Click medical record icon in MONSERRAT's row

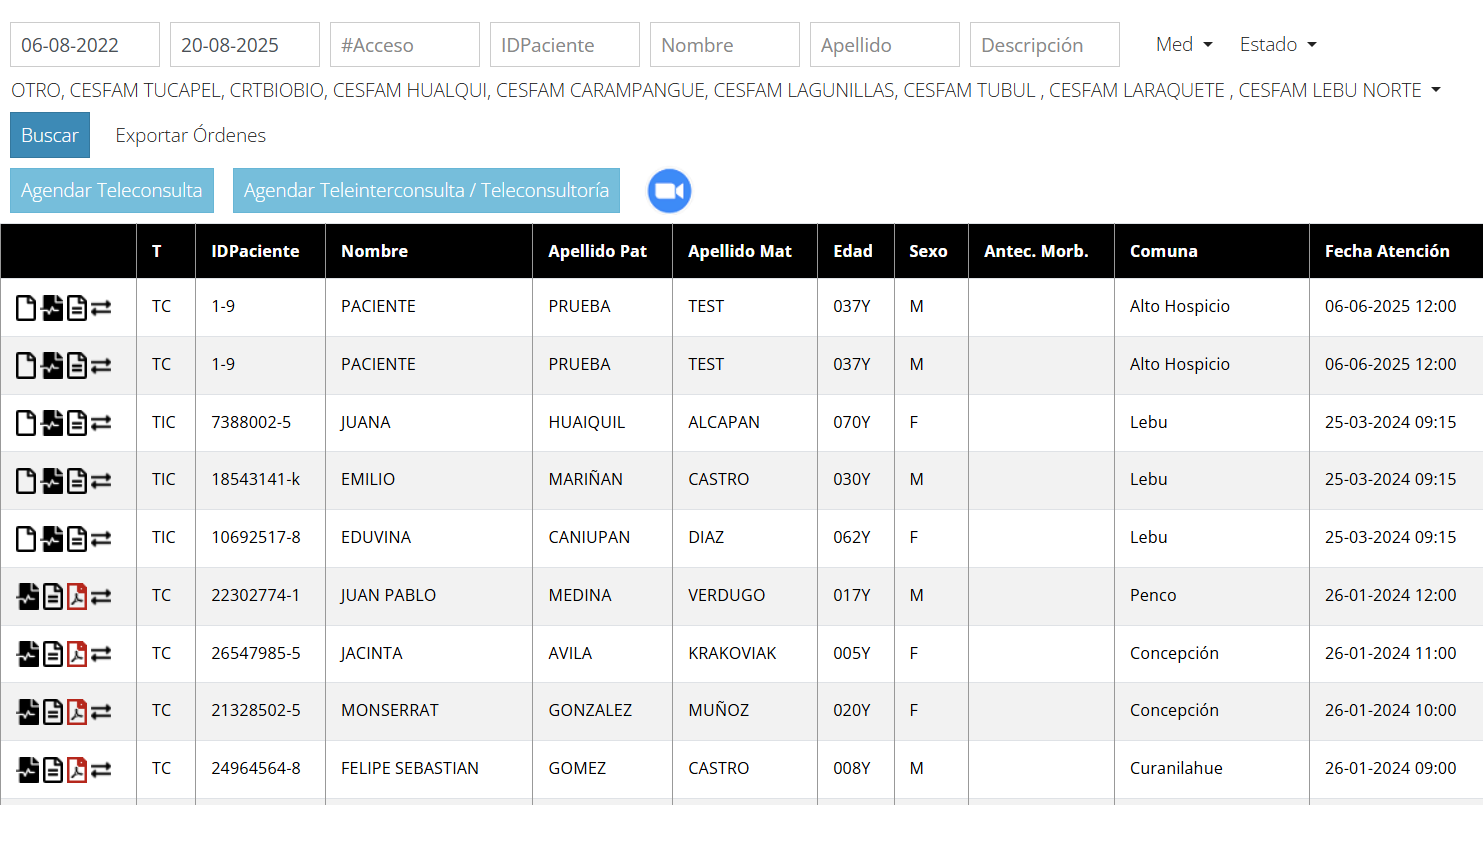pos(28,712)
